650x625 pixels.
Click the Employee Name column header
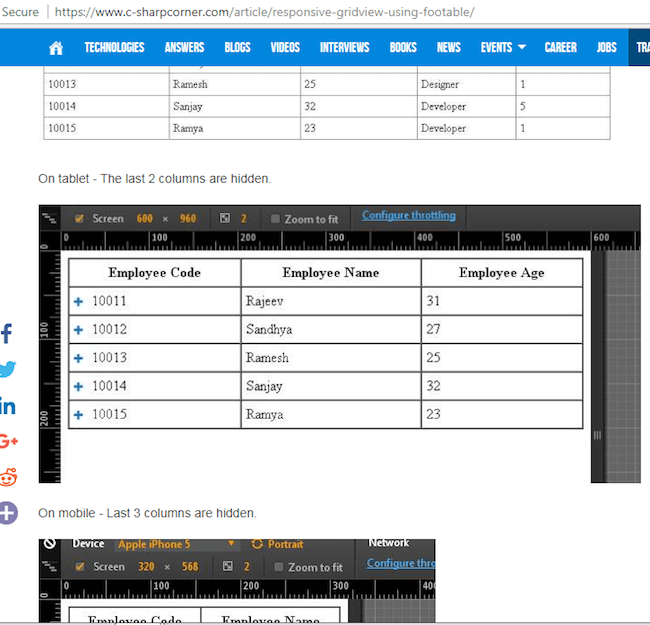[331, 273]
